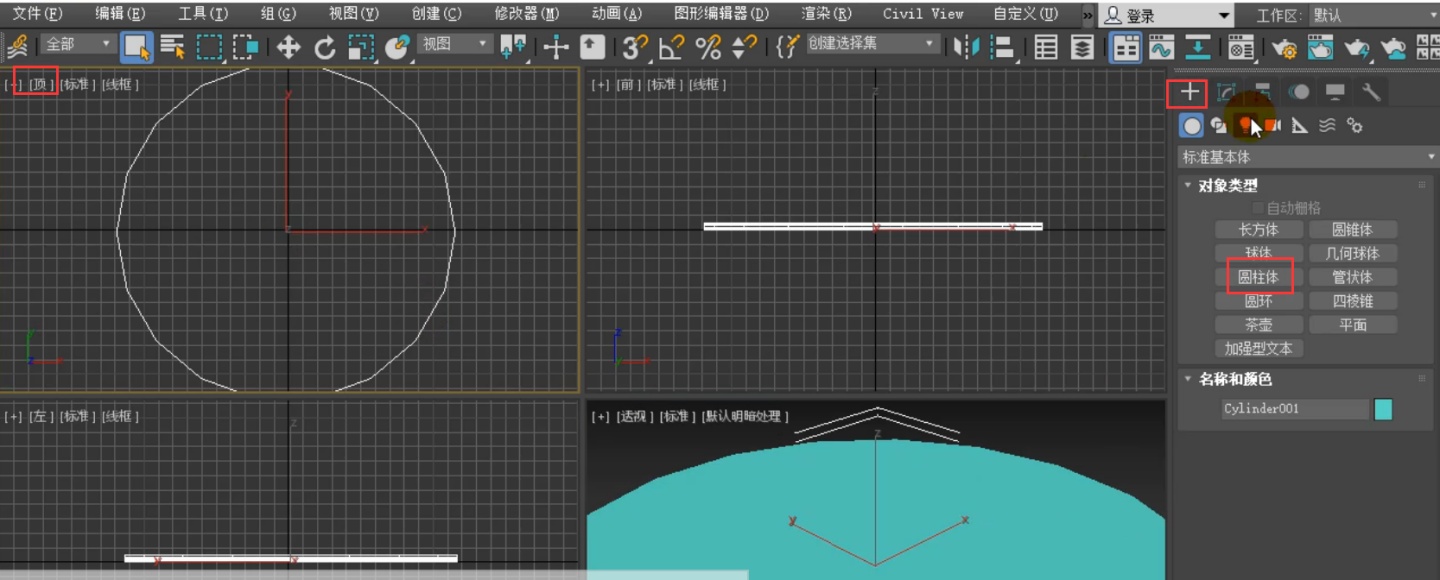Open the Space Warps wave category
Viewport: 1440px width, 580px height.
(1327, 125)
